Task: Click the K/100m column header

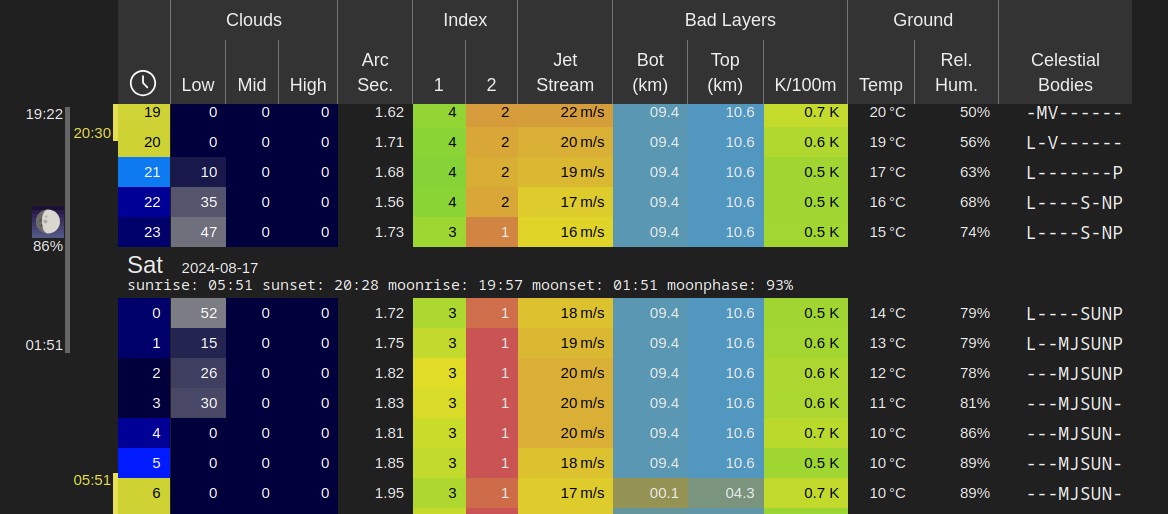Action: point(805,85)
